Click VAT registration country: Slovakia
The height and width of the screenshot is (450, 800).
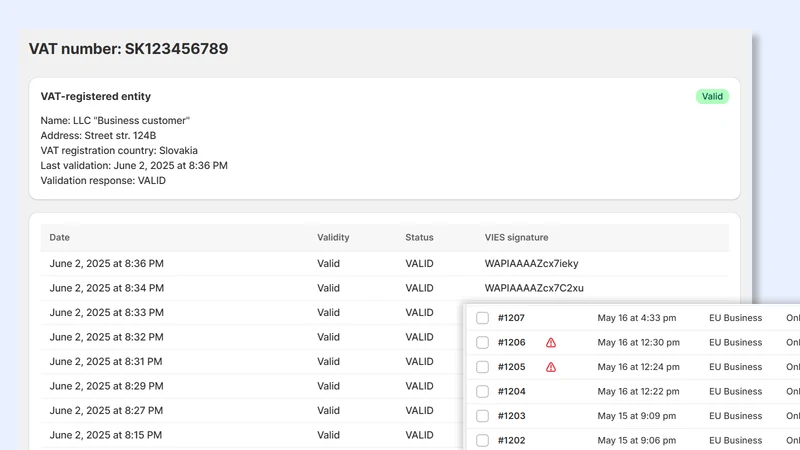(x=119, y=151)
